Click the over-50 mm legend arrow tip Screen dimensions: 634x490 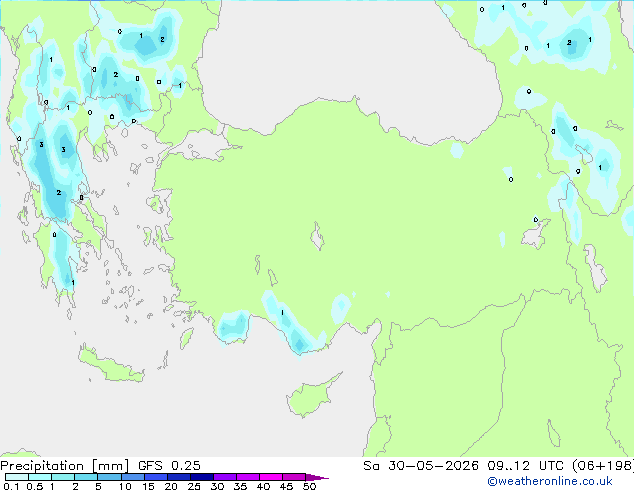(317, 477)
